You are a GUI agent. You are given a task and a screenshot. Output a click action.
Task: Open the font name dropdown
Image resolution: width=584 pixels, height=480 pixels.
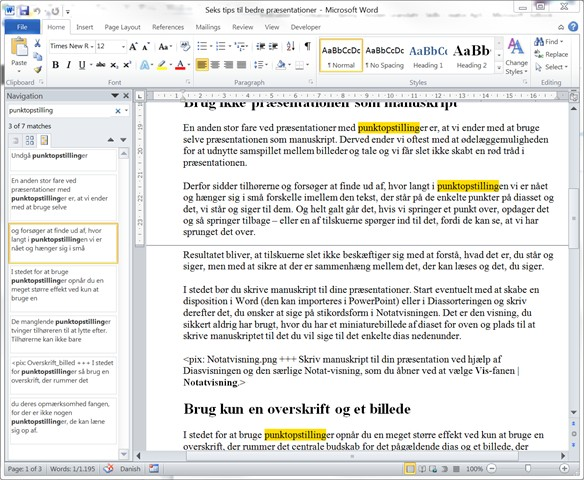coord(92,47)
